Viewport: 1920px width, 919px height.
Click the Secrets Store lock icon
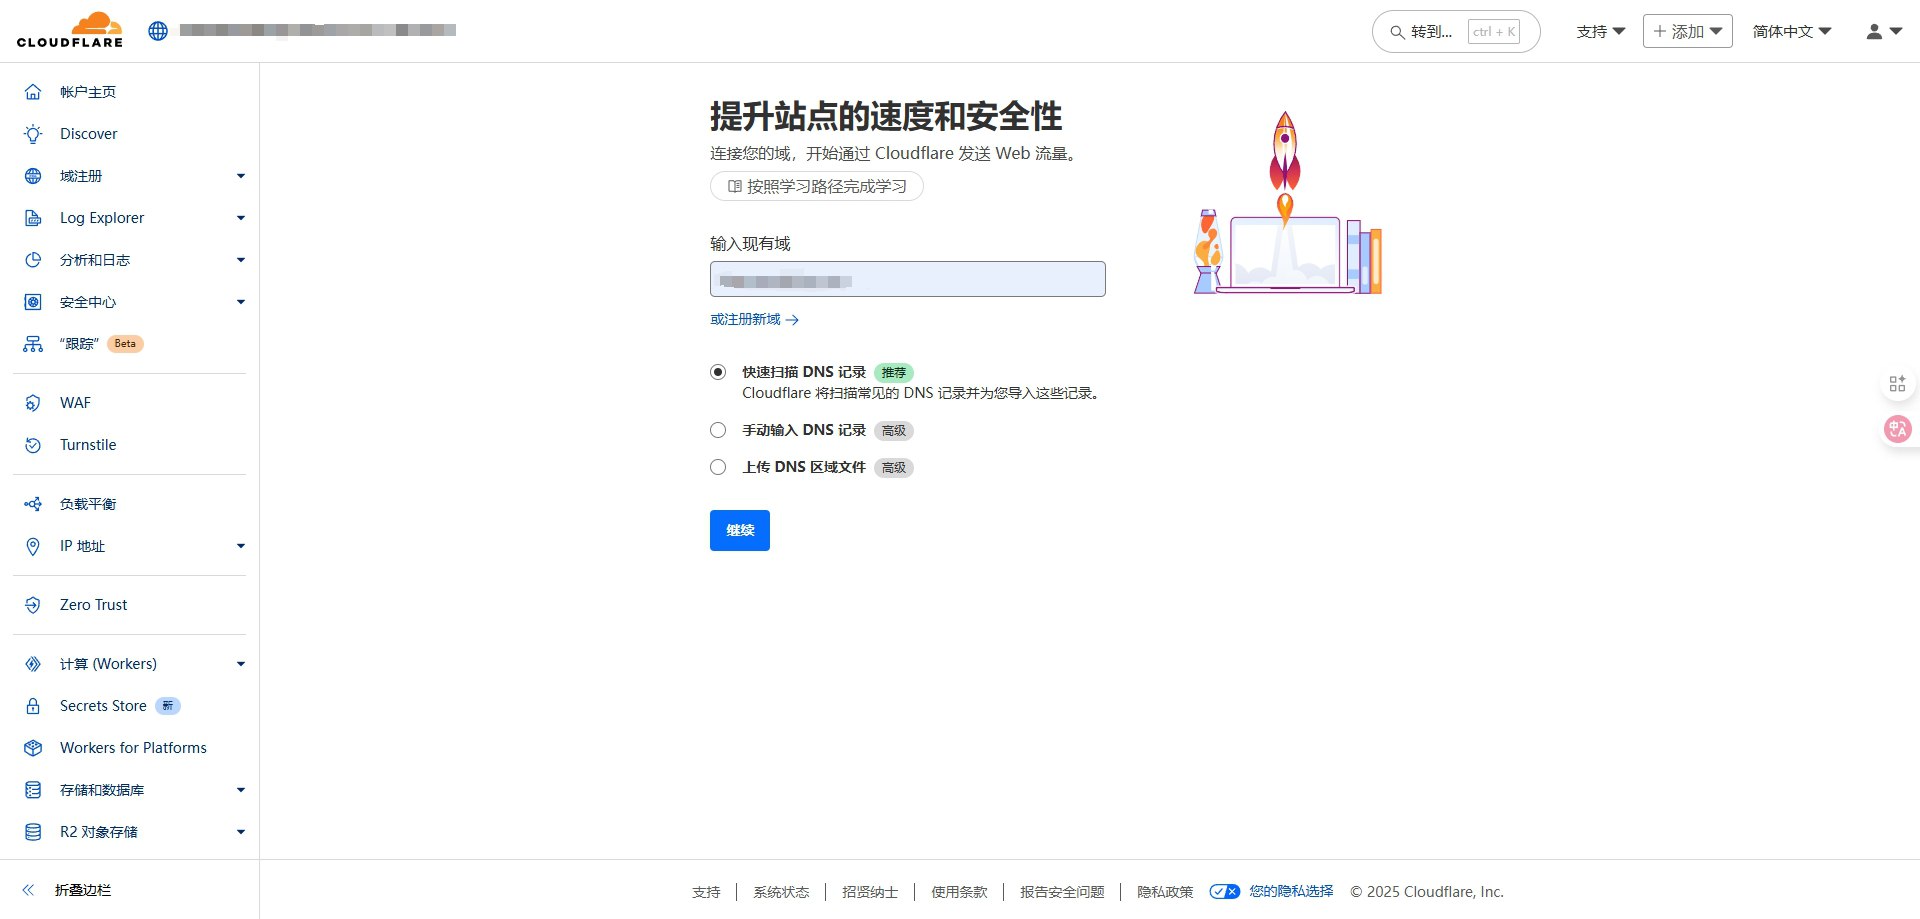[x=33, y=706]
